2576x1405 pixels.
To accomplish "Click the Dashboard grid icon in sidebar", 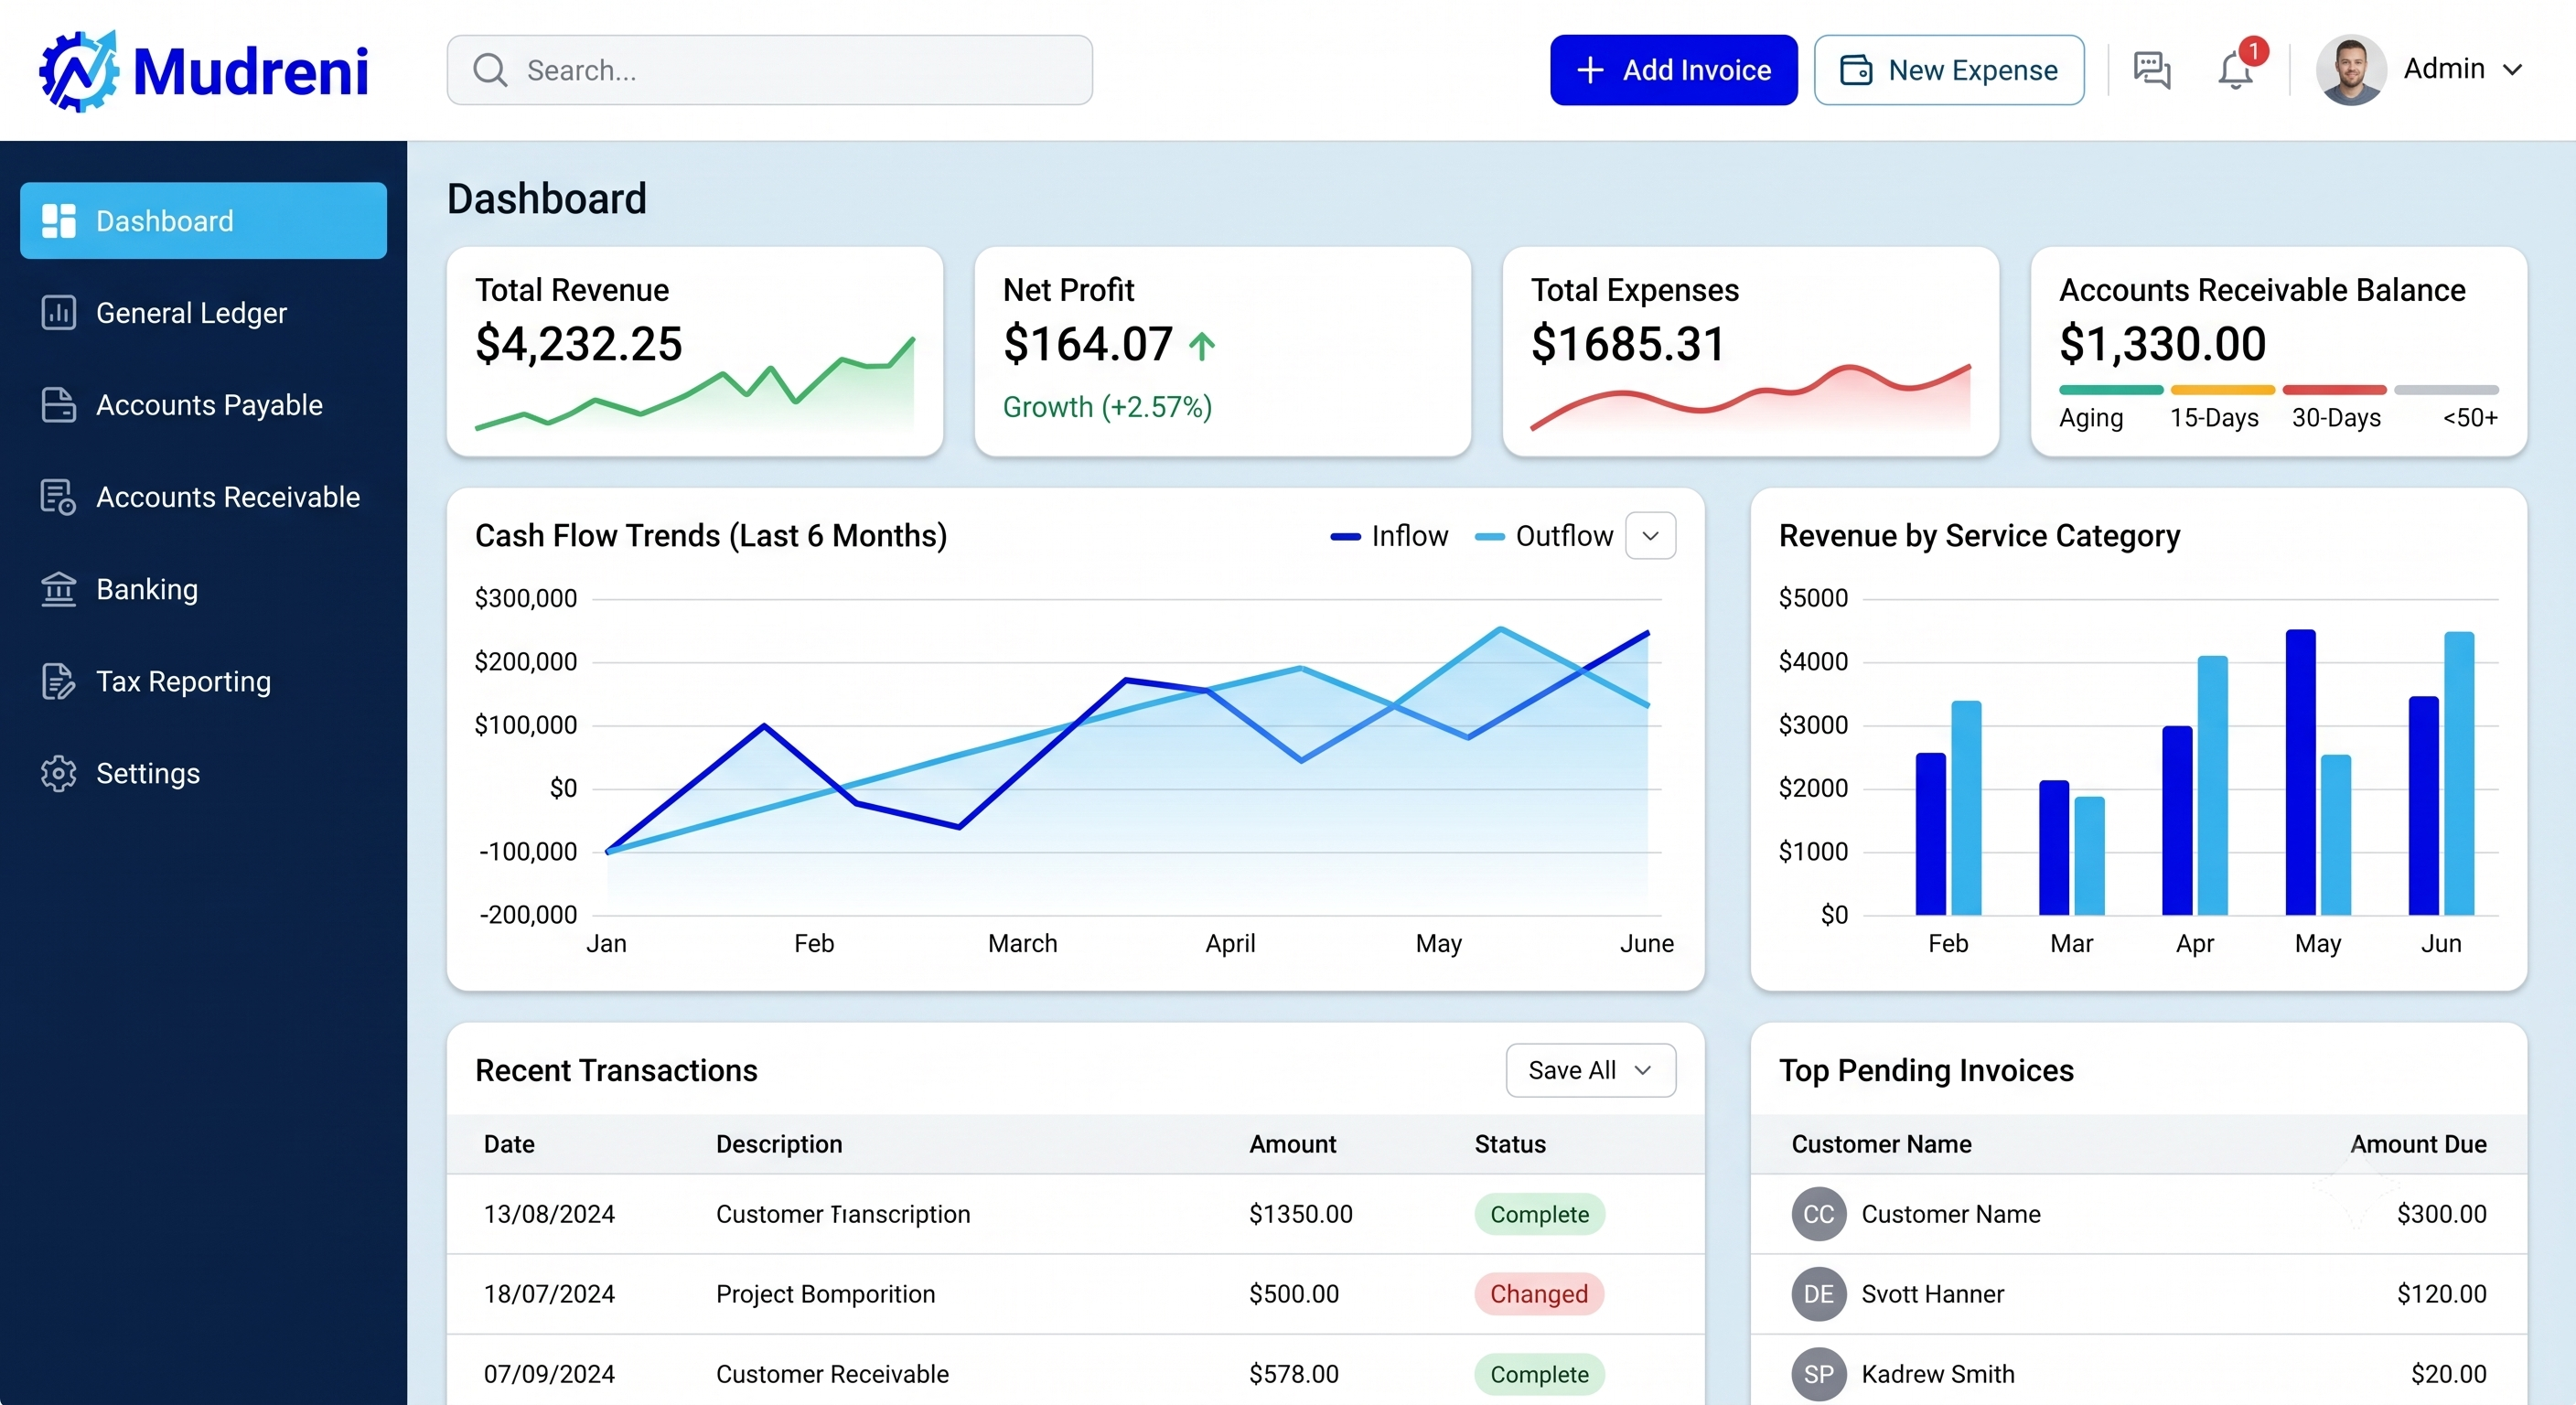I will point(59,221).
